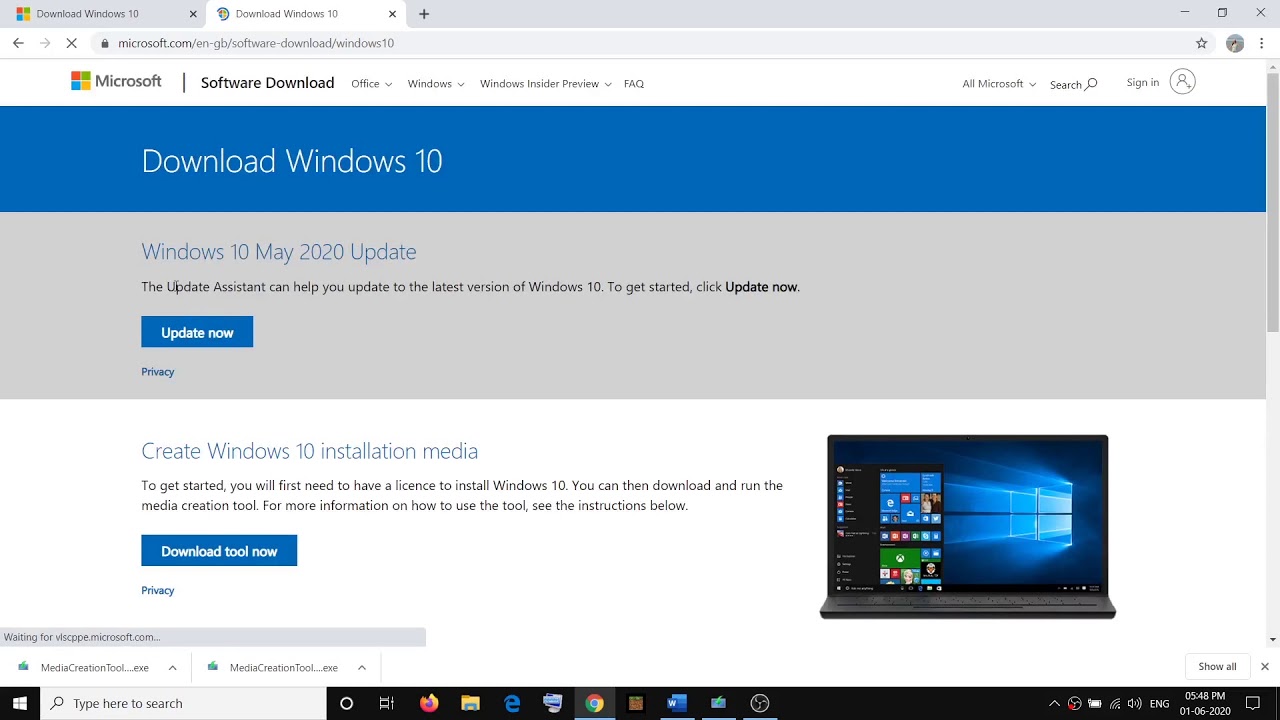Open OBS Studio from taskbar
The image size is (1280, 720).
(x=759, y=703)
